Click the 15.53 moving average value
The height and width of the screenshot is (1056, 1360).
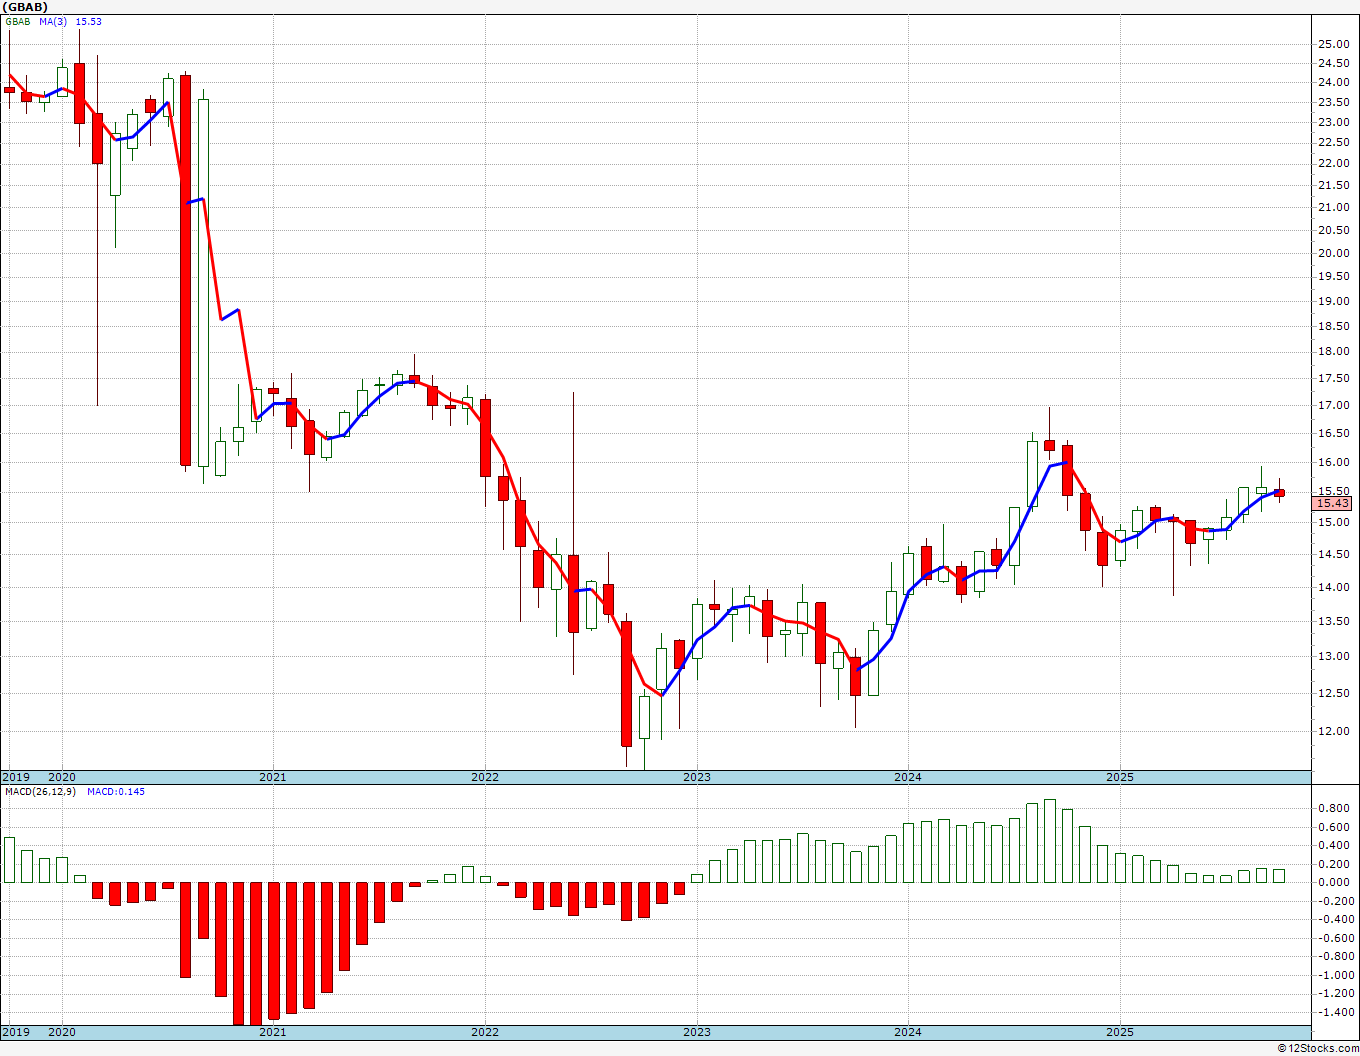[x=89, y=21]
